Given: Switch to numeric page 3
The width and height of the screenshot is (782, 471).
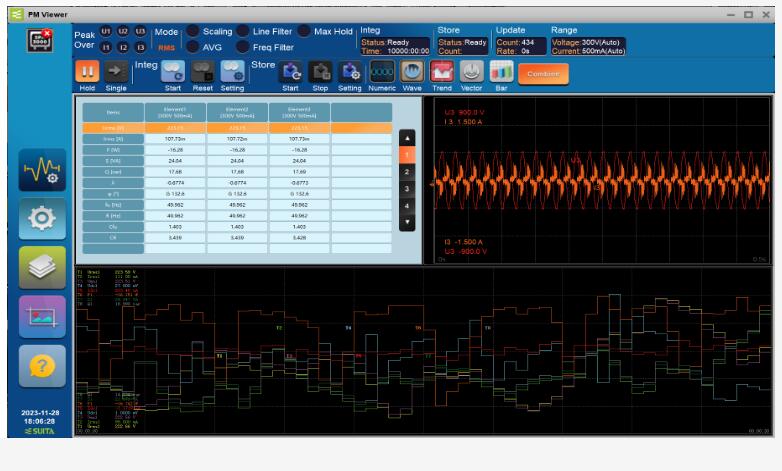Looking at the screenshot, I should tap(406, 189).
